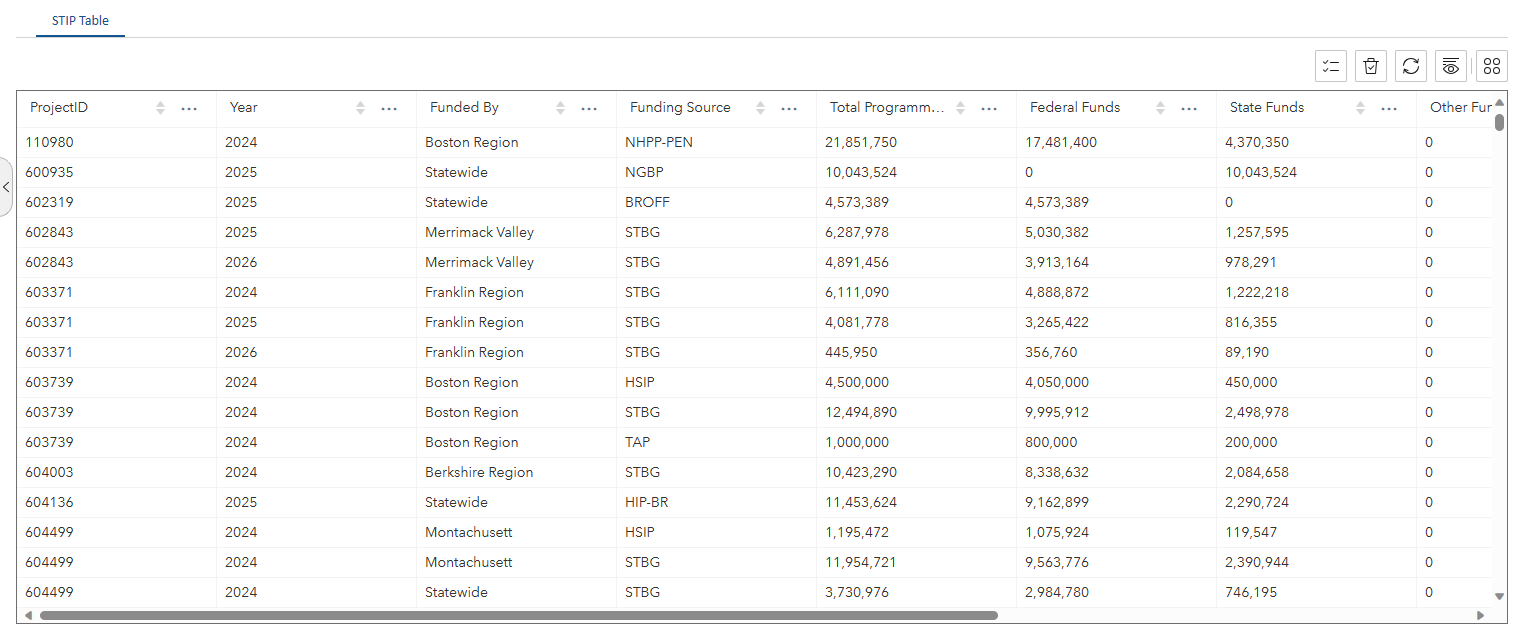The height and width of the screenshot is (639, 1518).
Task: Select the Berkshire Region project row
Action: point(479,472)
